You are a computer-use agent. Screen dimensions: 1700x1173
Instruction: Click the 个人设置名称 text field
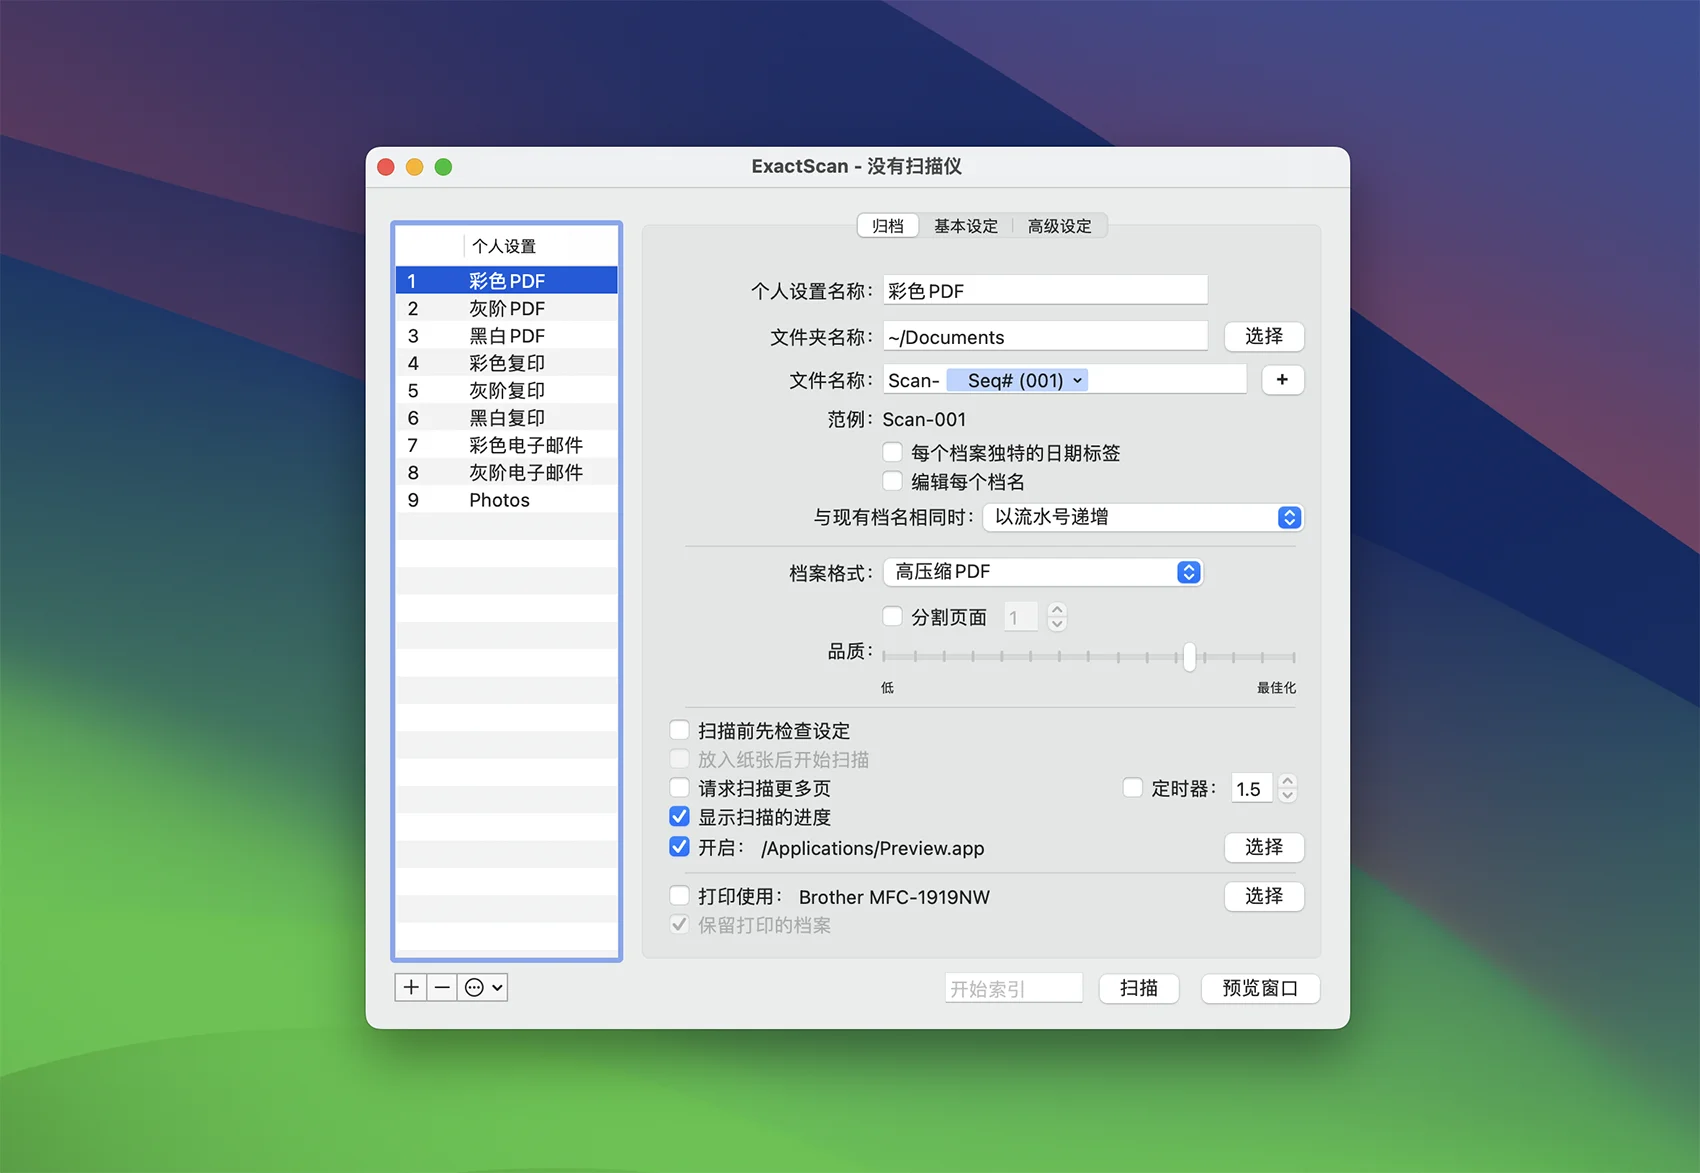click(1045, 290)
